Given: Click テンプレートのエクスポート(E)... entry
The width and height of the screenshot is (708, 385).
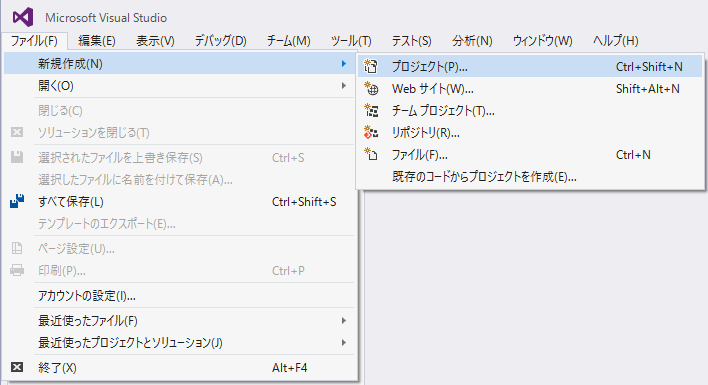Looking at the screenshot, I should click(x=179, y=223).
